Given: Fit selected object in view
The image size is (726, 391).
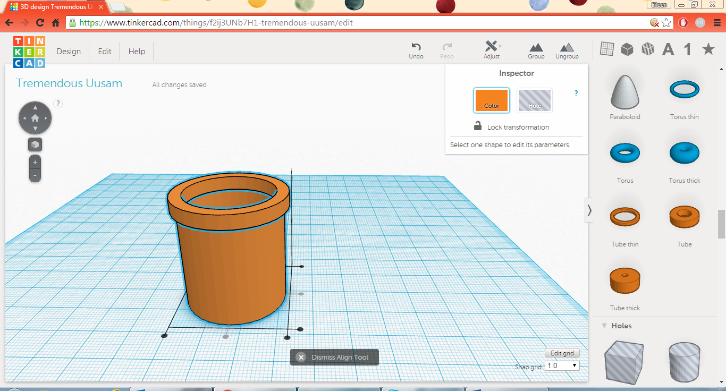Looking at the screenshot, I should 35,145.
